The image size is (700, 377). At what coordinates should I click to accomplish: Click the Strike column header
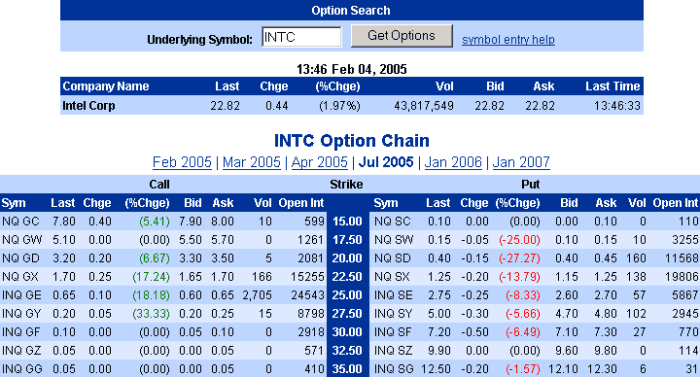pos(346,184)
